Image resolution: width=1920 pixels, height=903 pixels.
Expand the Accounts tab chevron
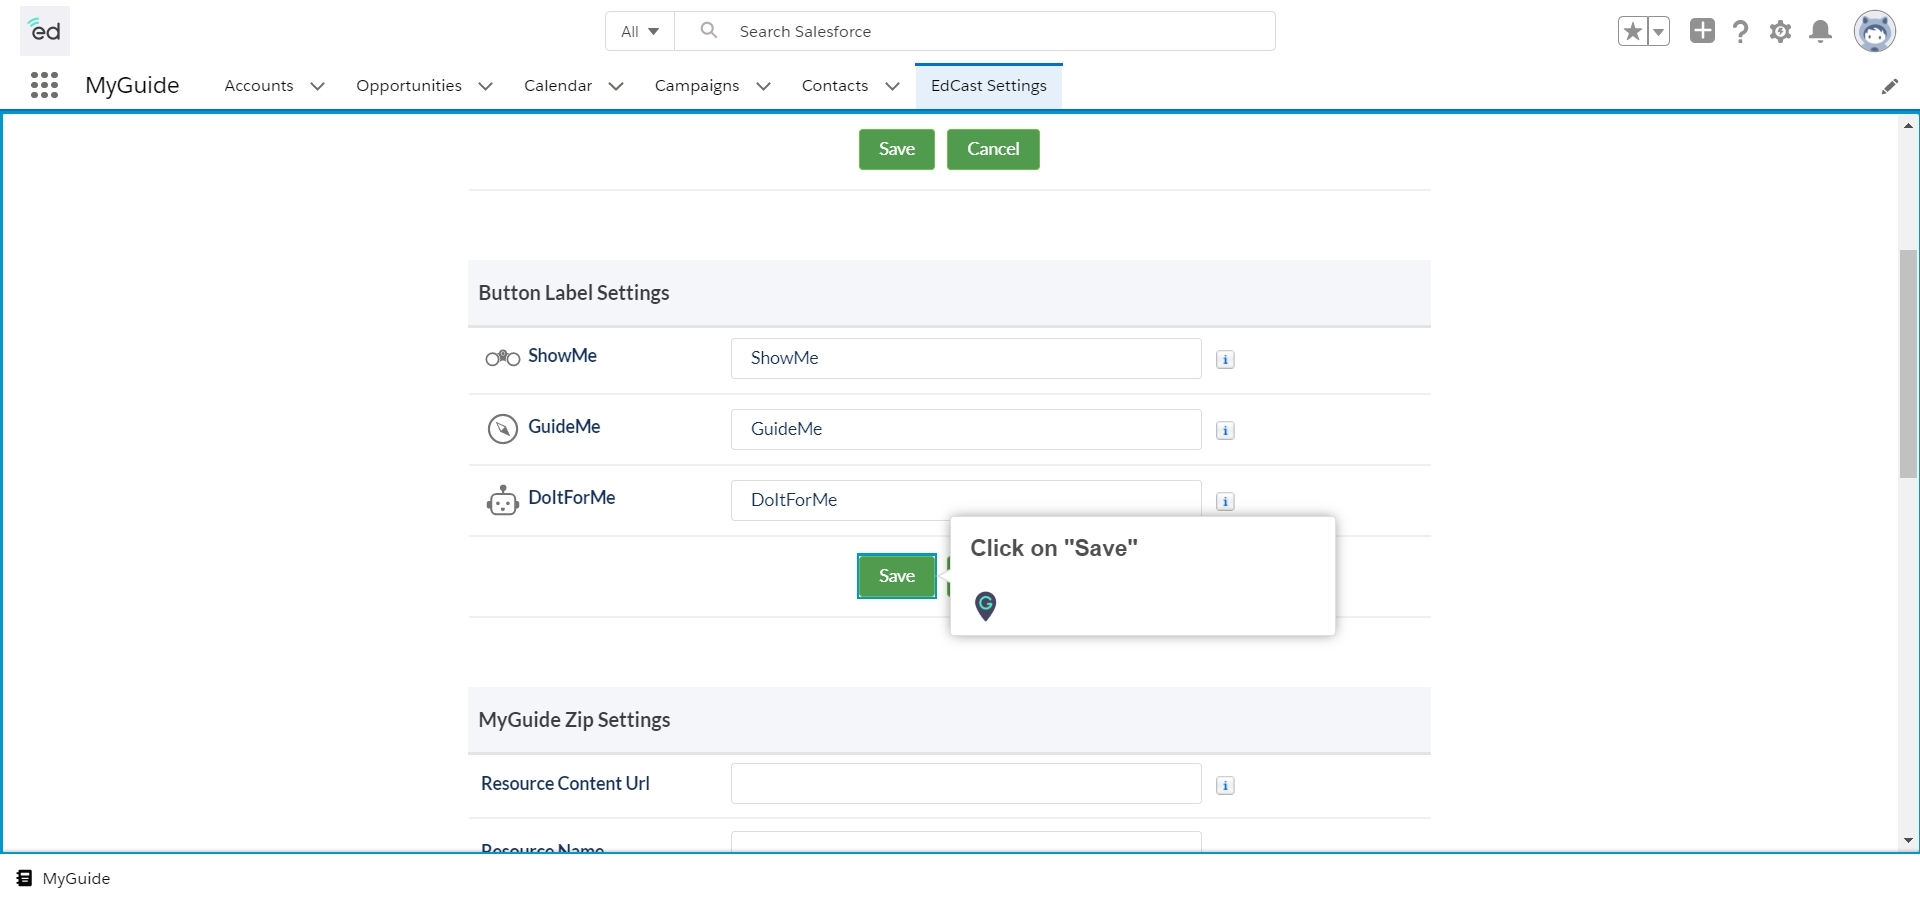318,86
